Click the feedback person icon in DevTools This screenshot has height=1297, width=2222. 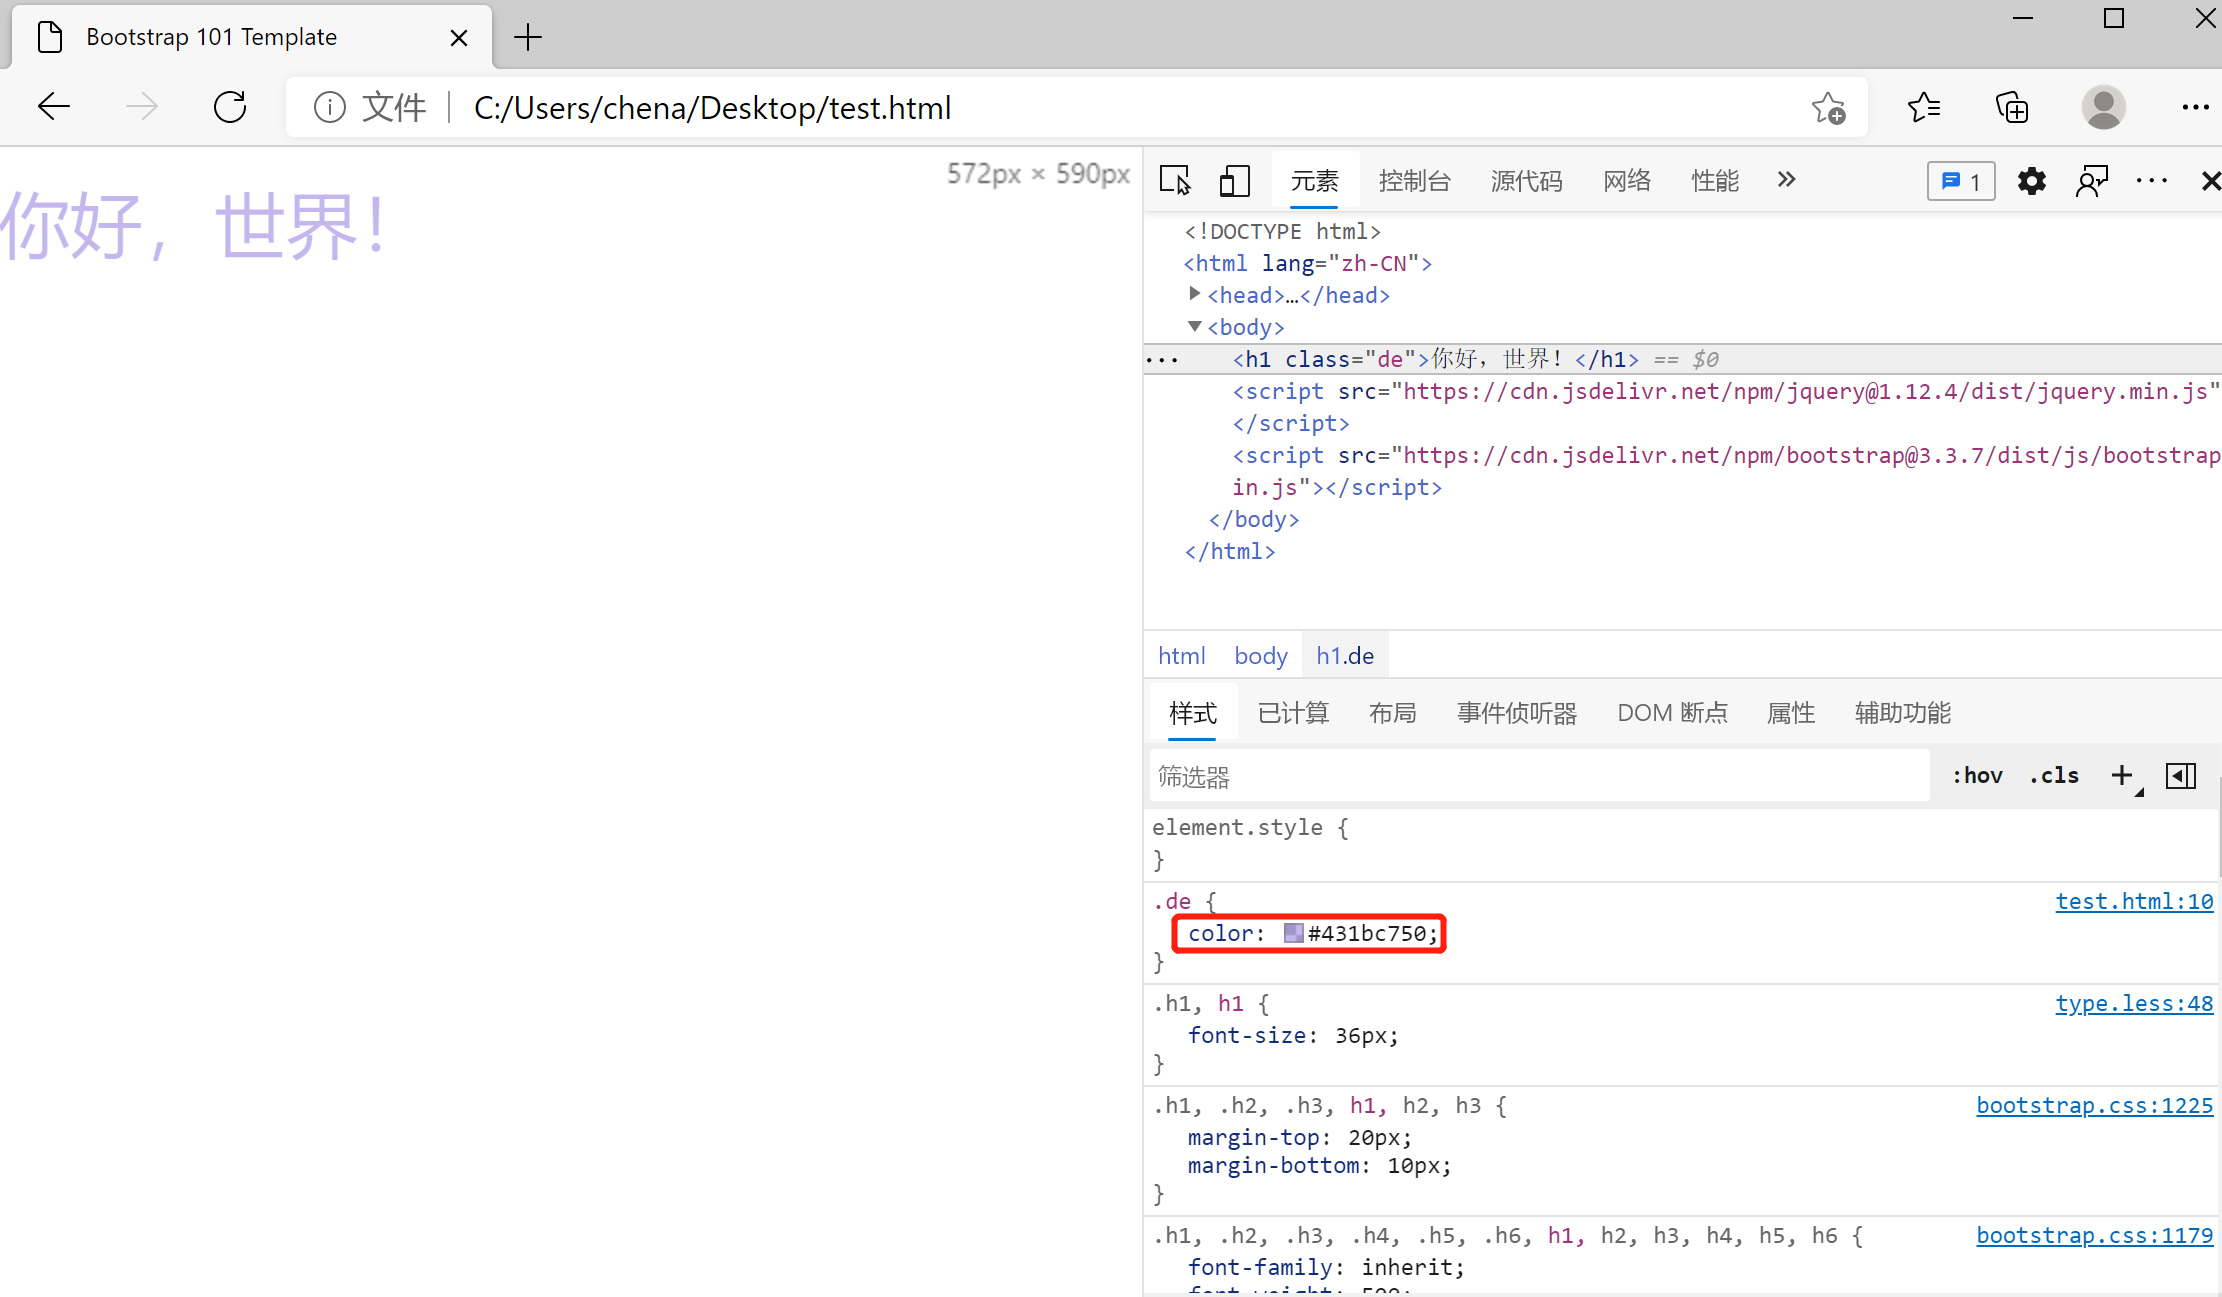(2091, 181)
